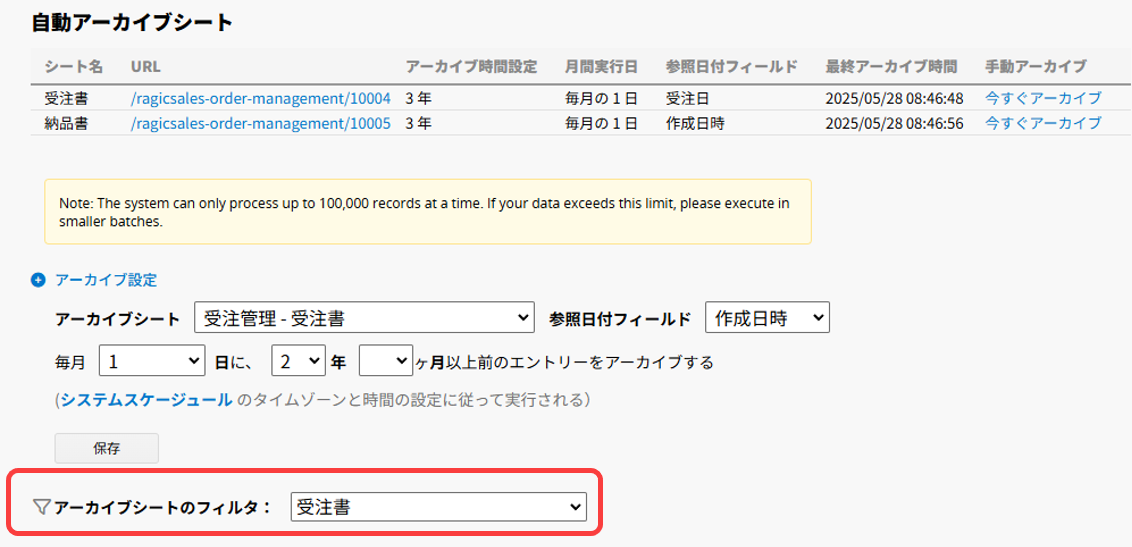Screen dimensions: 1132x547
Task: Click the アーカイブ設定 link text
Action: coord(106,280)
